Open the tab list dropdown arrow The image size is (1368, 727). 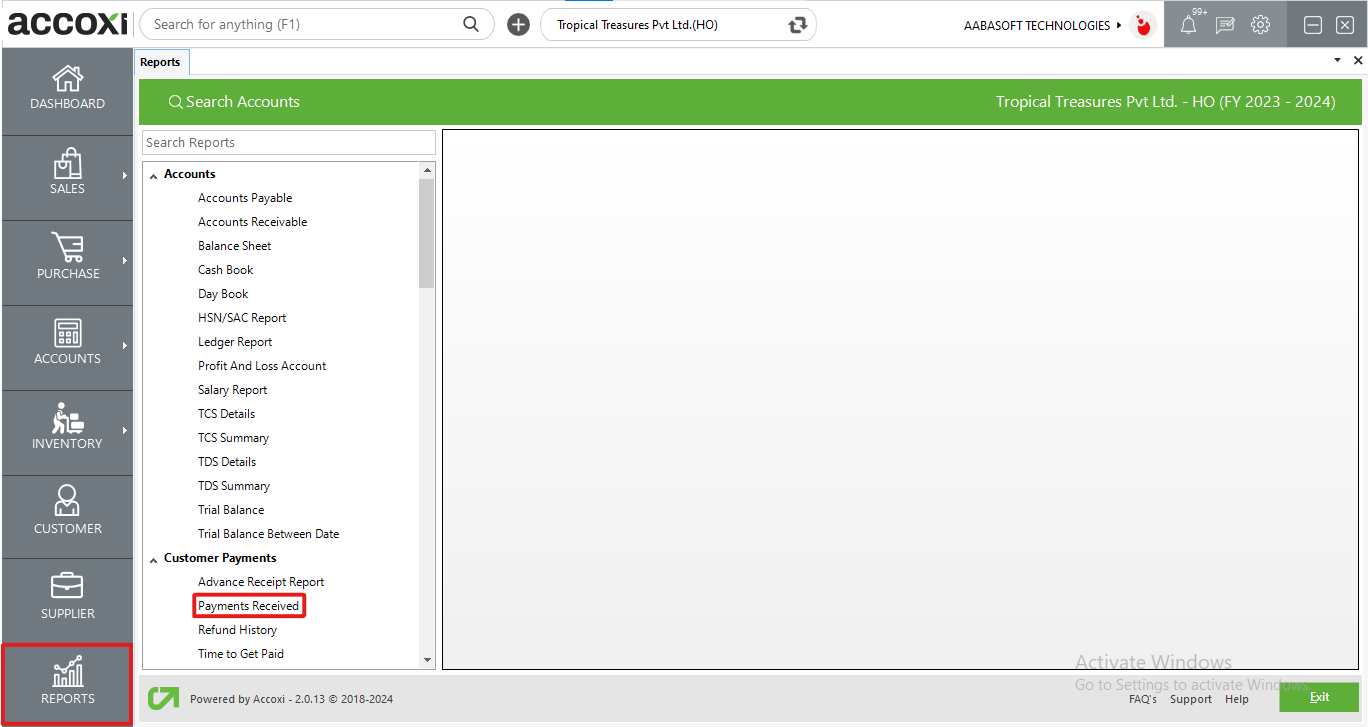pyautogui.click(x=1337, y=60)
